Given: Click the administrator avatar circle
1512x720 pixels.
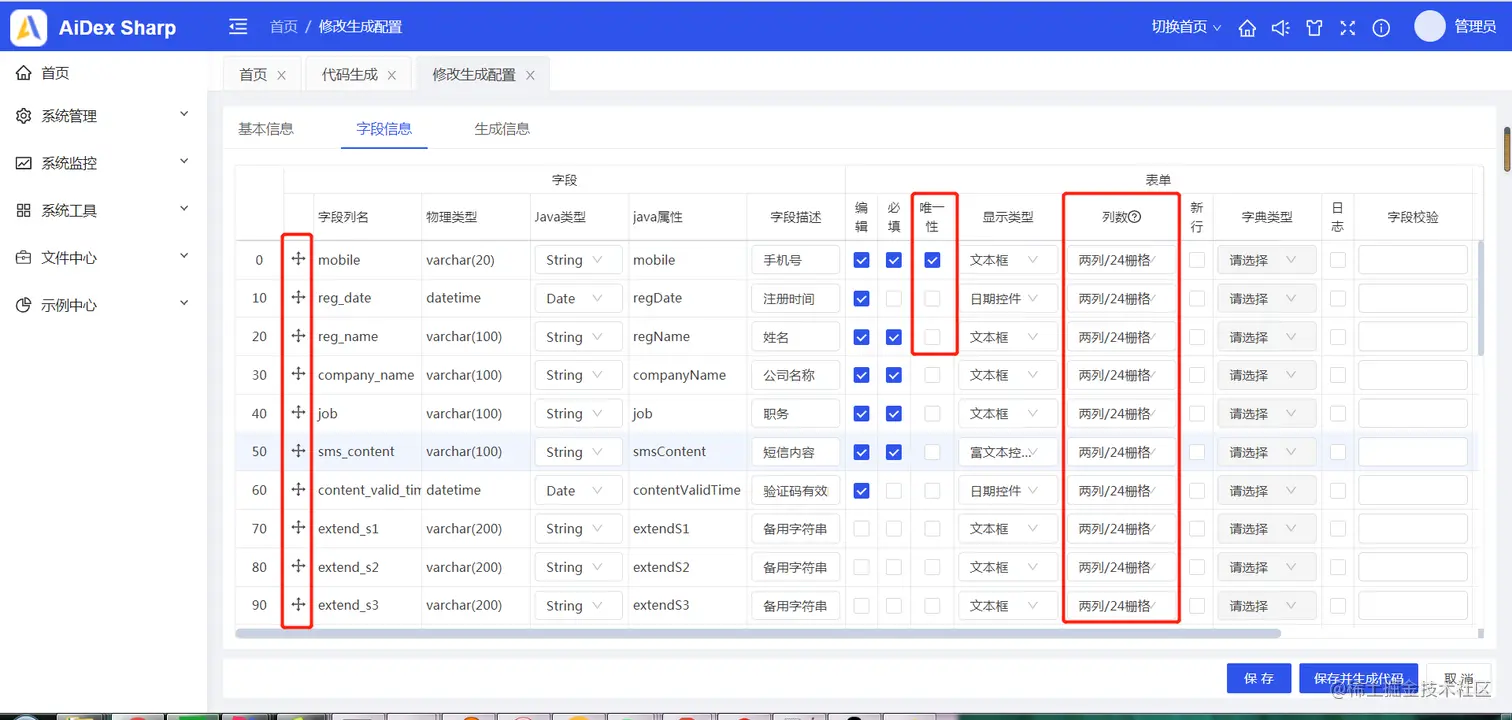Looking at the screenshot, I should 1430,27.
